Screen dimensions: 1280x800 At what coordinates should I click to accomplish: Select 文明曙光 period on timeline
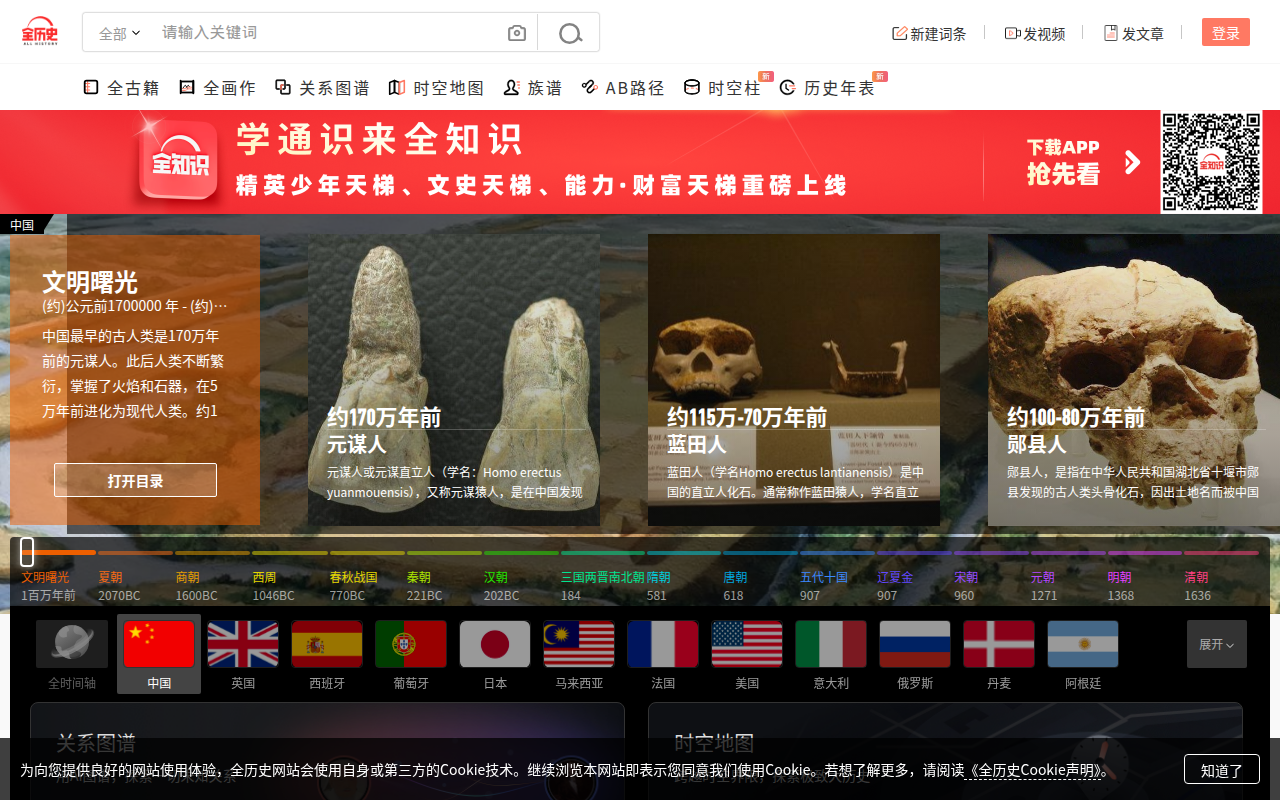coord(48,586)
